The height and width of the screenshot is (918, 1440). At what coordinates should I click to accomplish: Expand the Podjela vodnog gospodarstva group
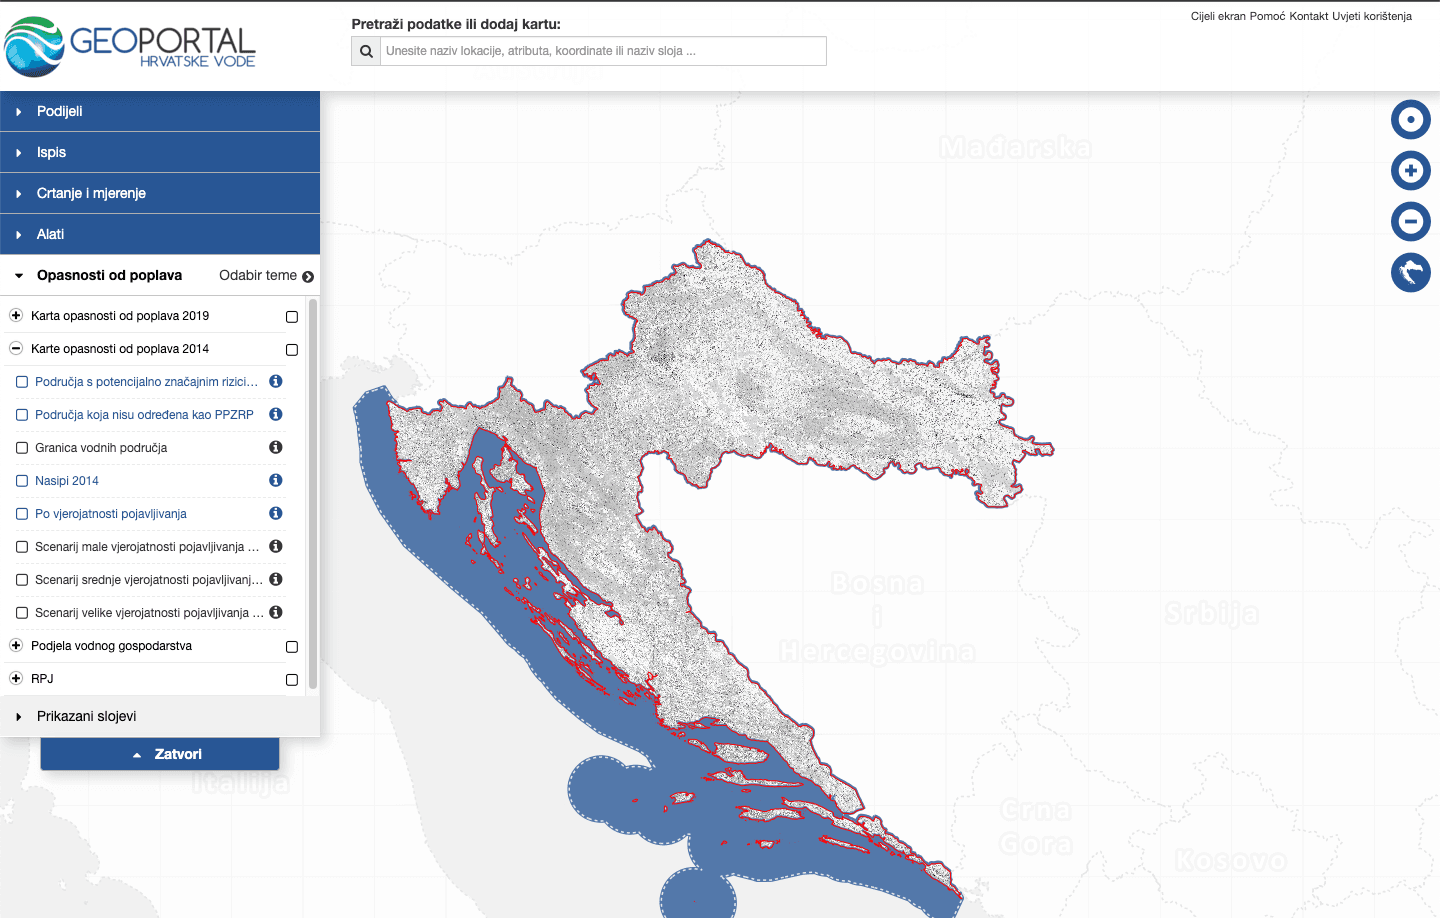click(16, 646)
